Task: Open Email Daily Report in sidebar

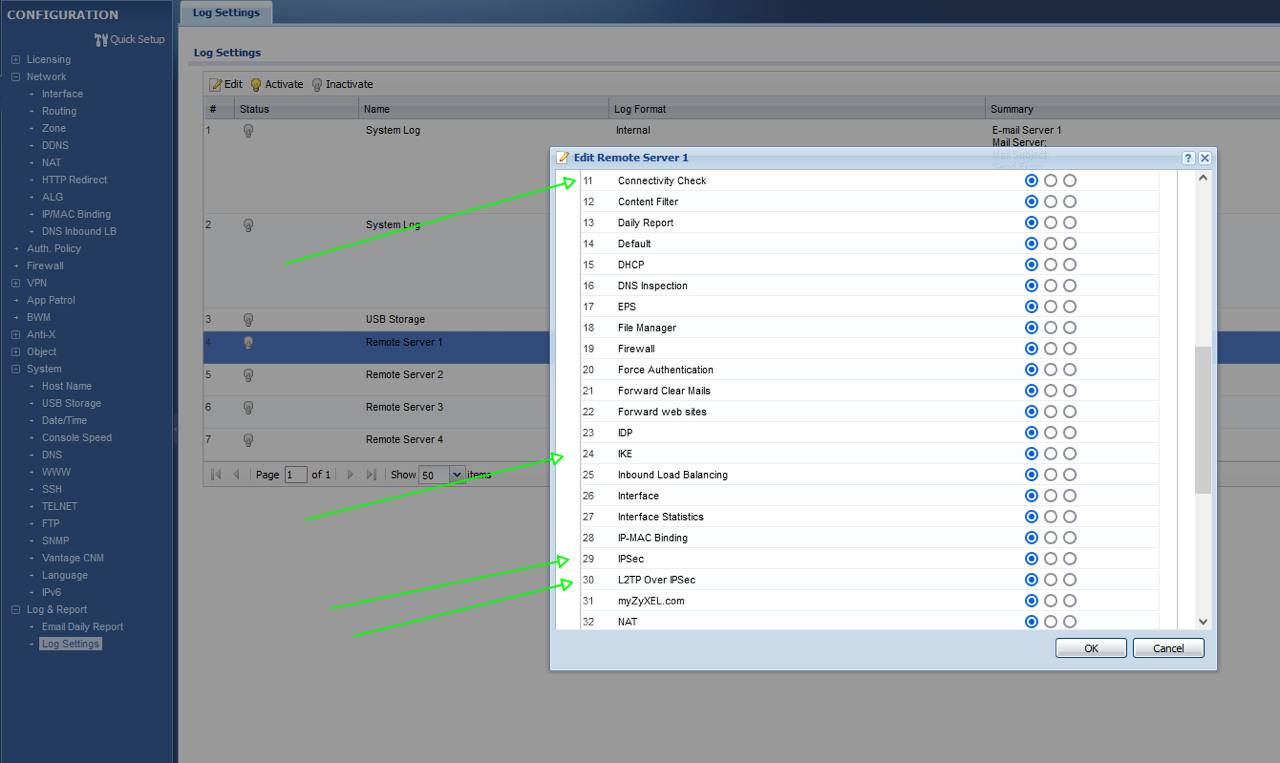Action: 82,627
